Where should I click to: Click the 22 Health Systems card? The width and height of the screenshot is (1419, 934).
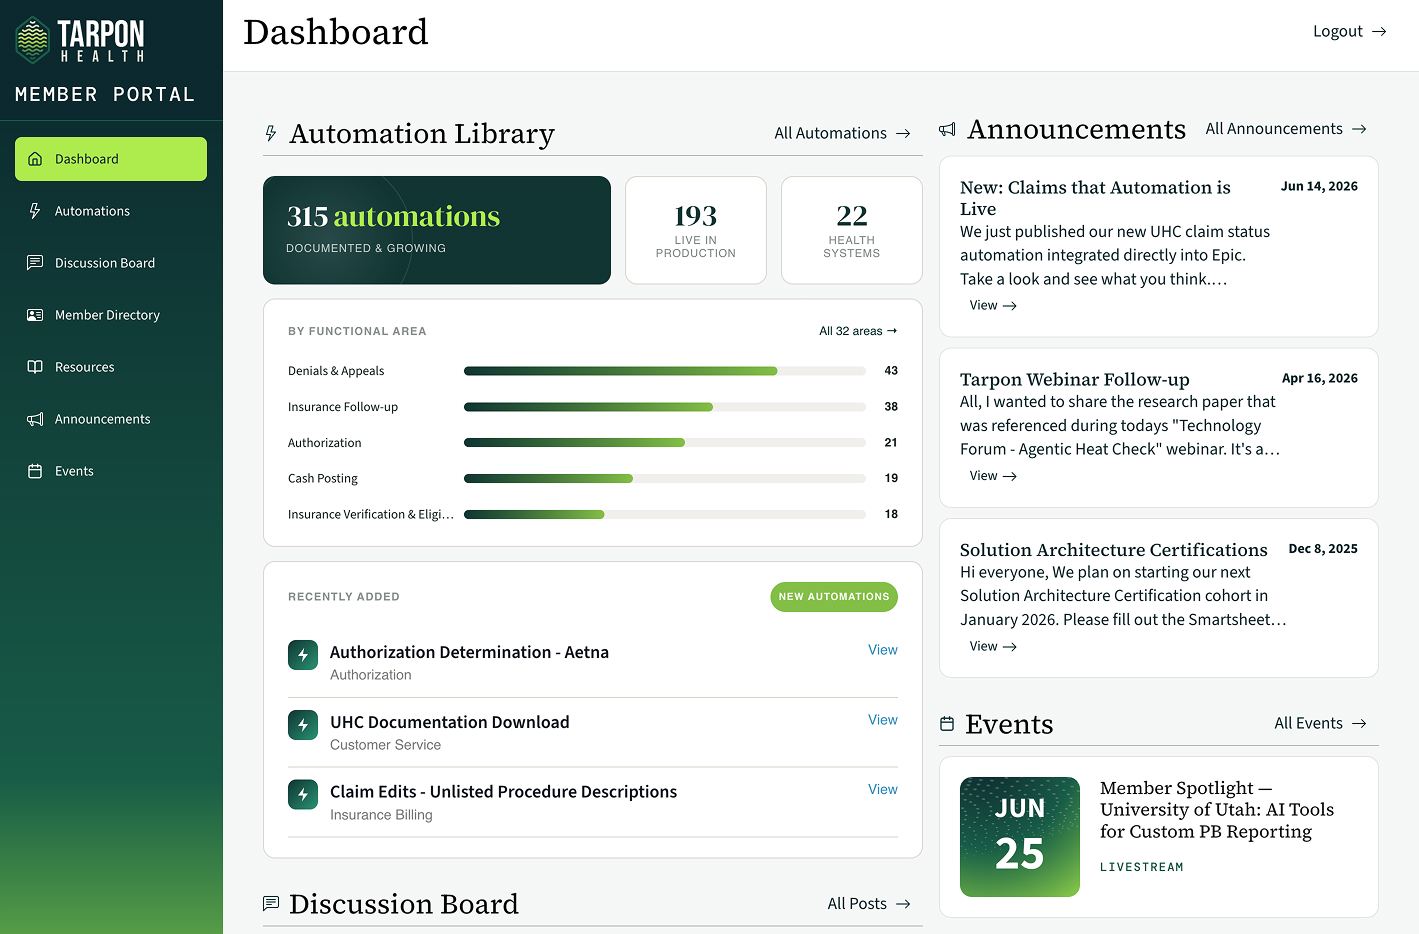(852, 230)
